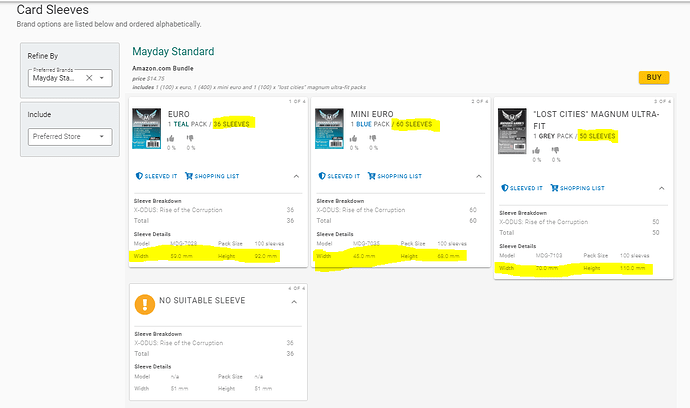Viewport: 690px width, 408px height.
Task: Open the Preferred Store dropdown
Action: point(70,136)
